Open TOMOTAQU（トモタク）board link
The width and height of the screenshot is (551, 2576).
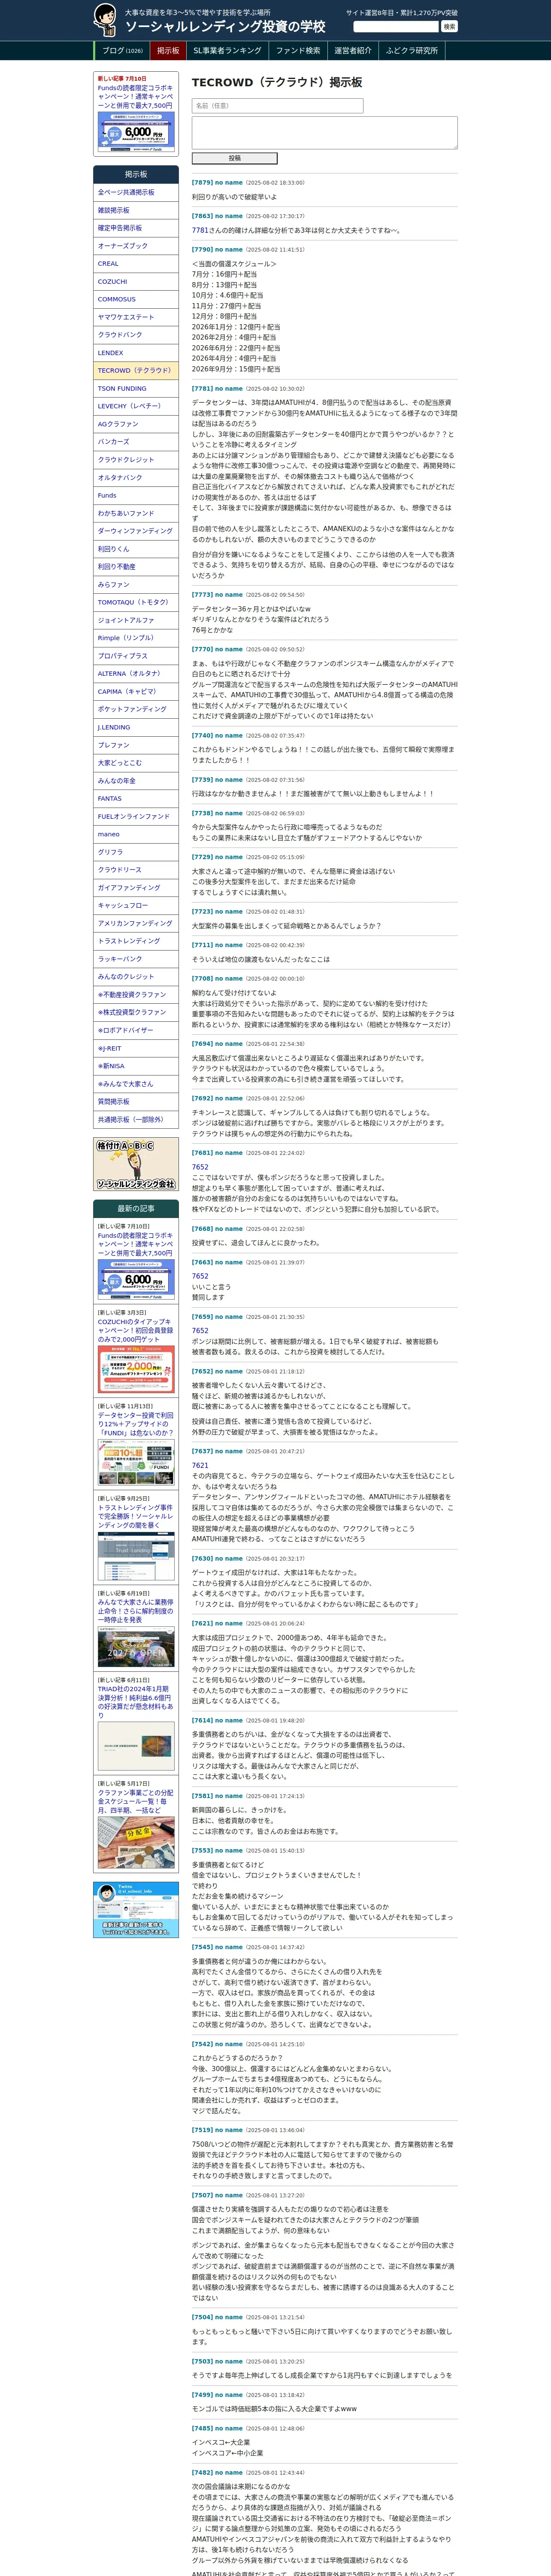click(x=136, y=602)
